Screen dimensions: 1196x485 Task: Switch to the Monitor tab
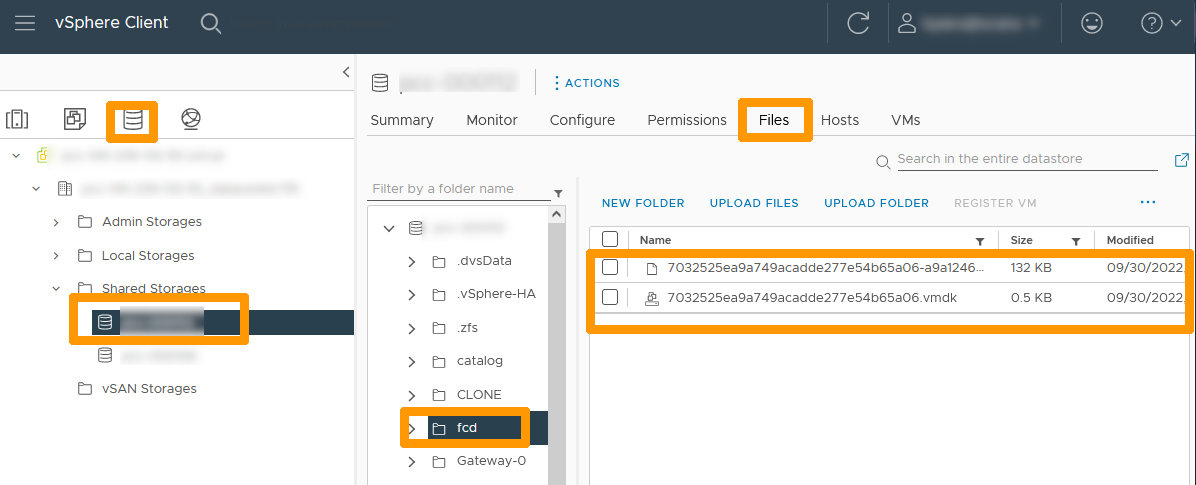[492, 120]
